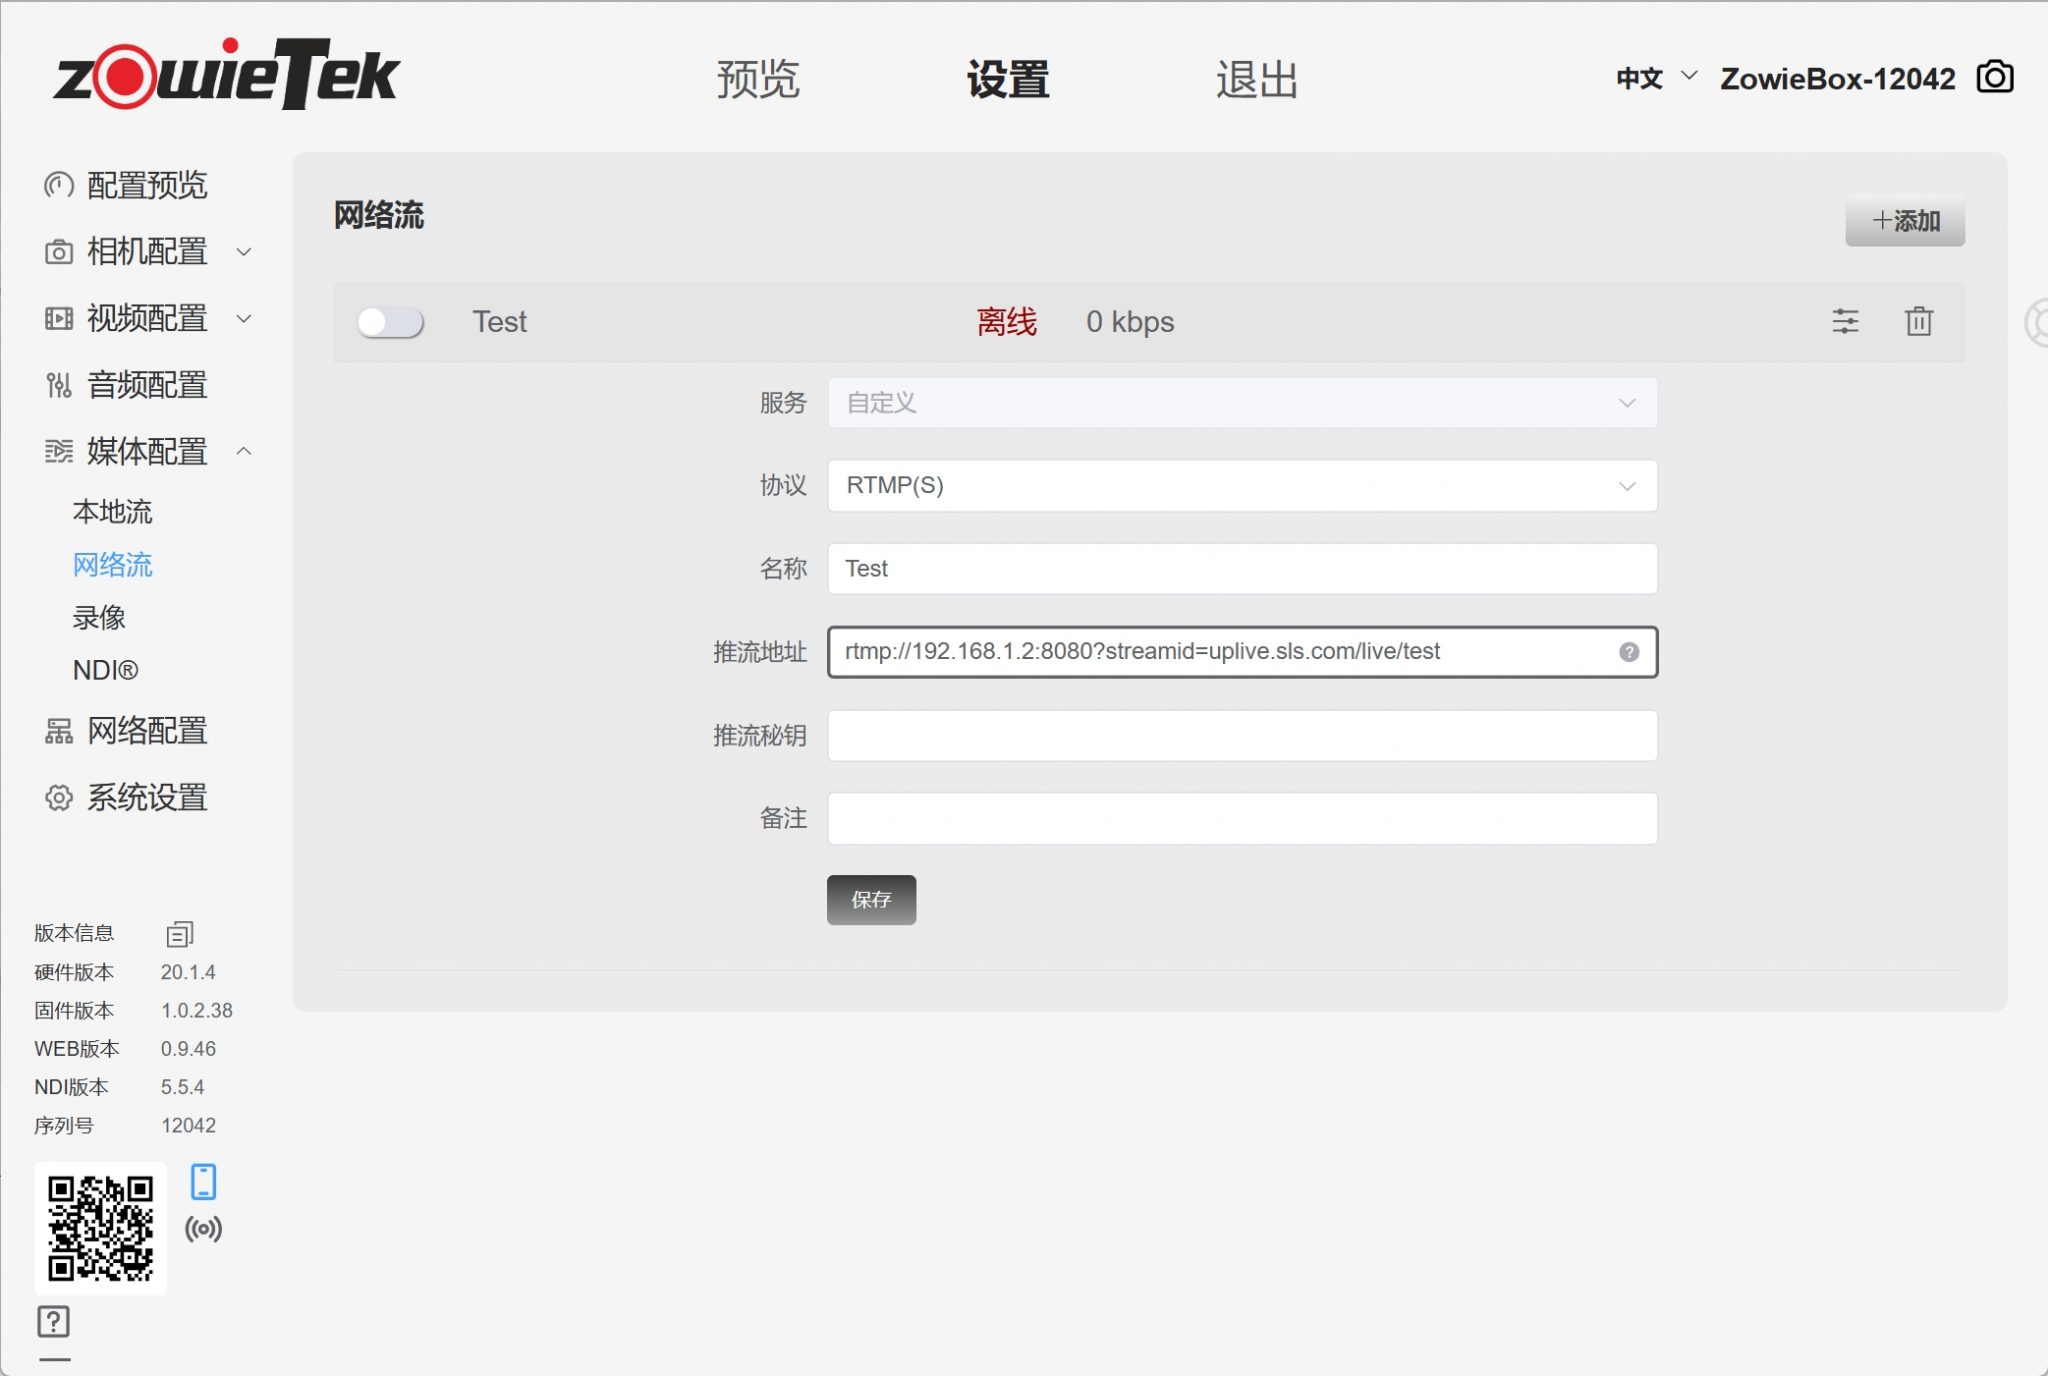The height and width of the screenshot is (1376, 2048).
Task: Open stream settings sliders icon for Test
Action: 1845,321
